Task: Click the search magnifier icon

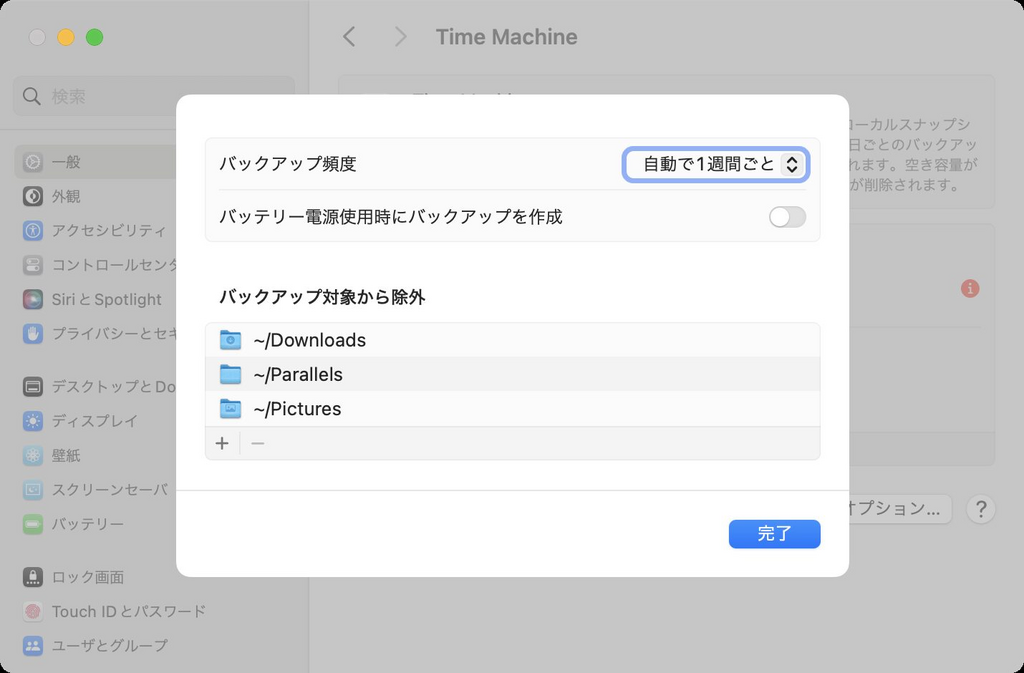Action: coord(31,97)
